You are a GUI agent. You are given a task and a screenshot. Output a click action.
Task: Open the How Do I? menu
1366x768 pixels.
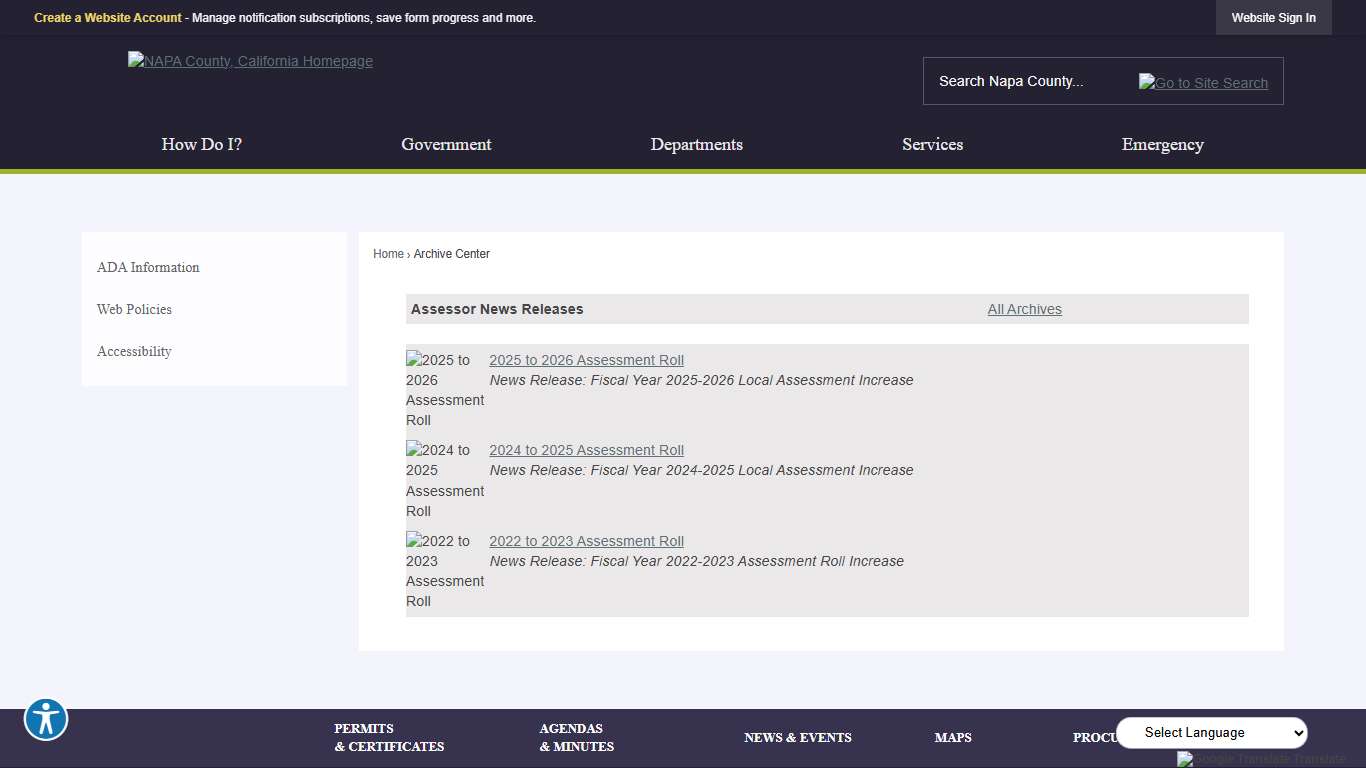pos(202,144)
